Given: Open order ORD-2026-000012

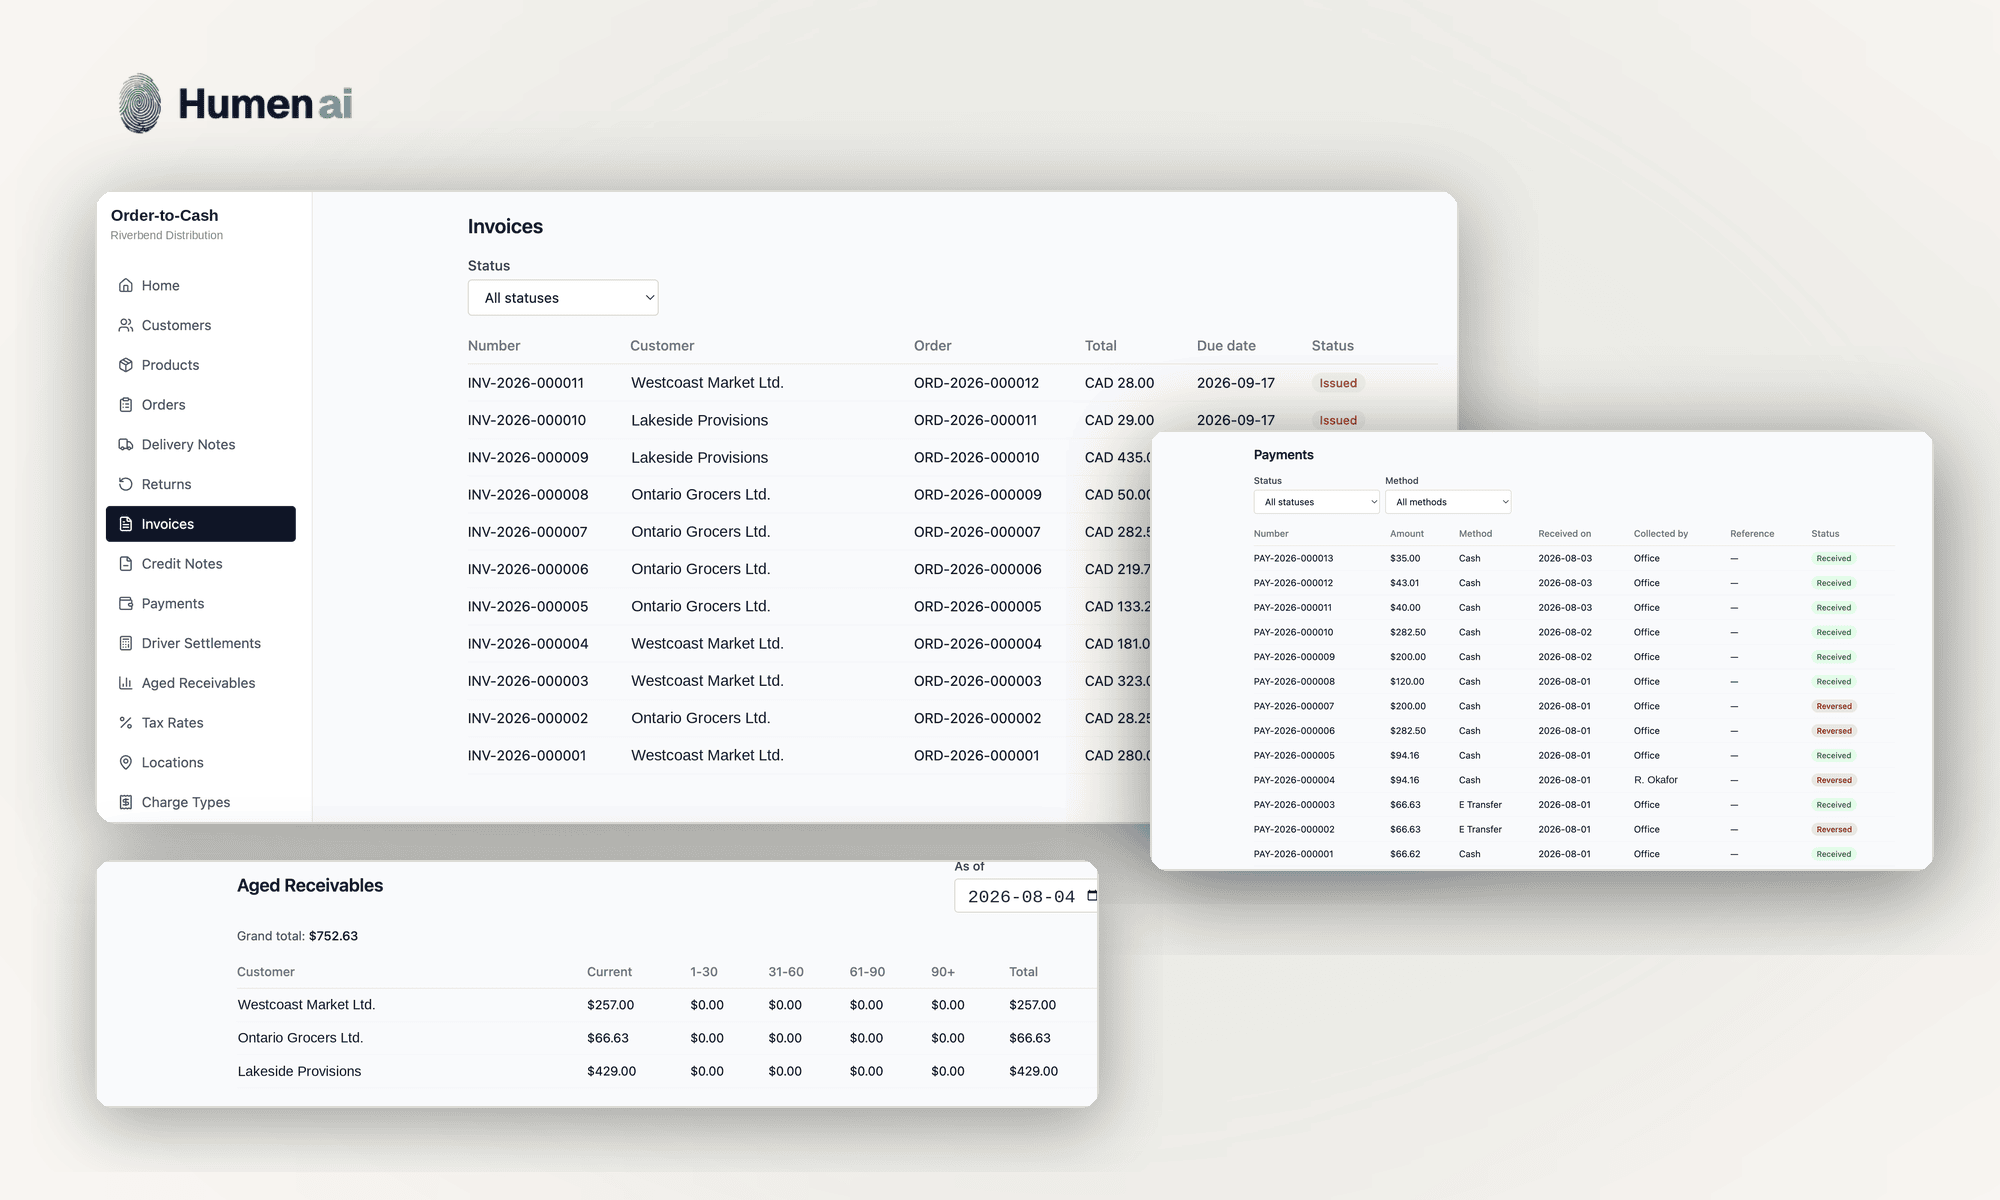Looking at the screenshot, I should point(976,383).
